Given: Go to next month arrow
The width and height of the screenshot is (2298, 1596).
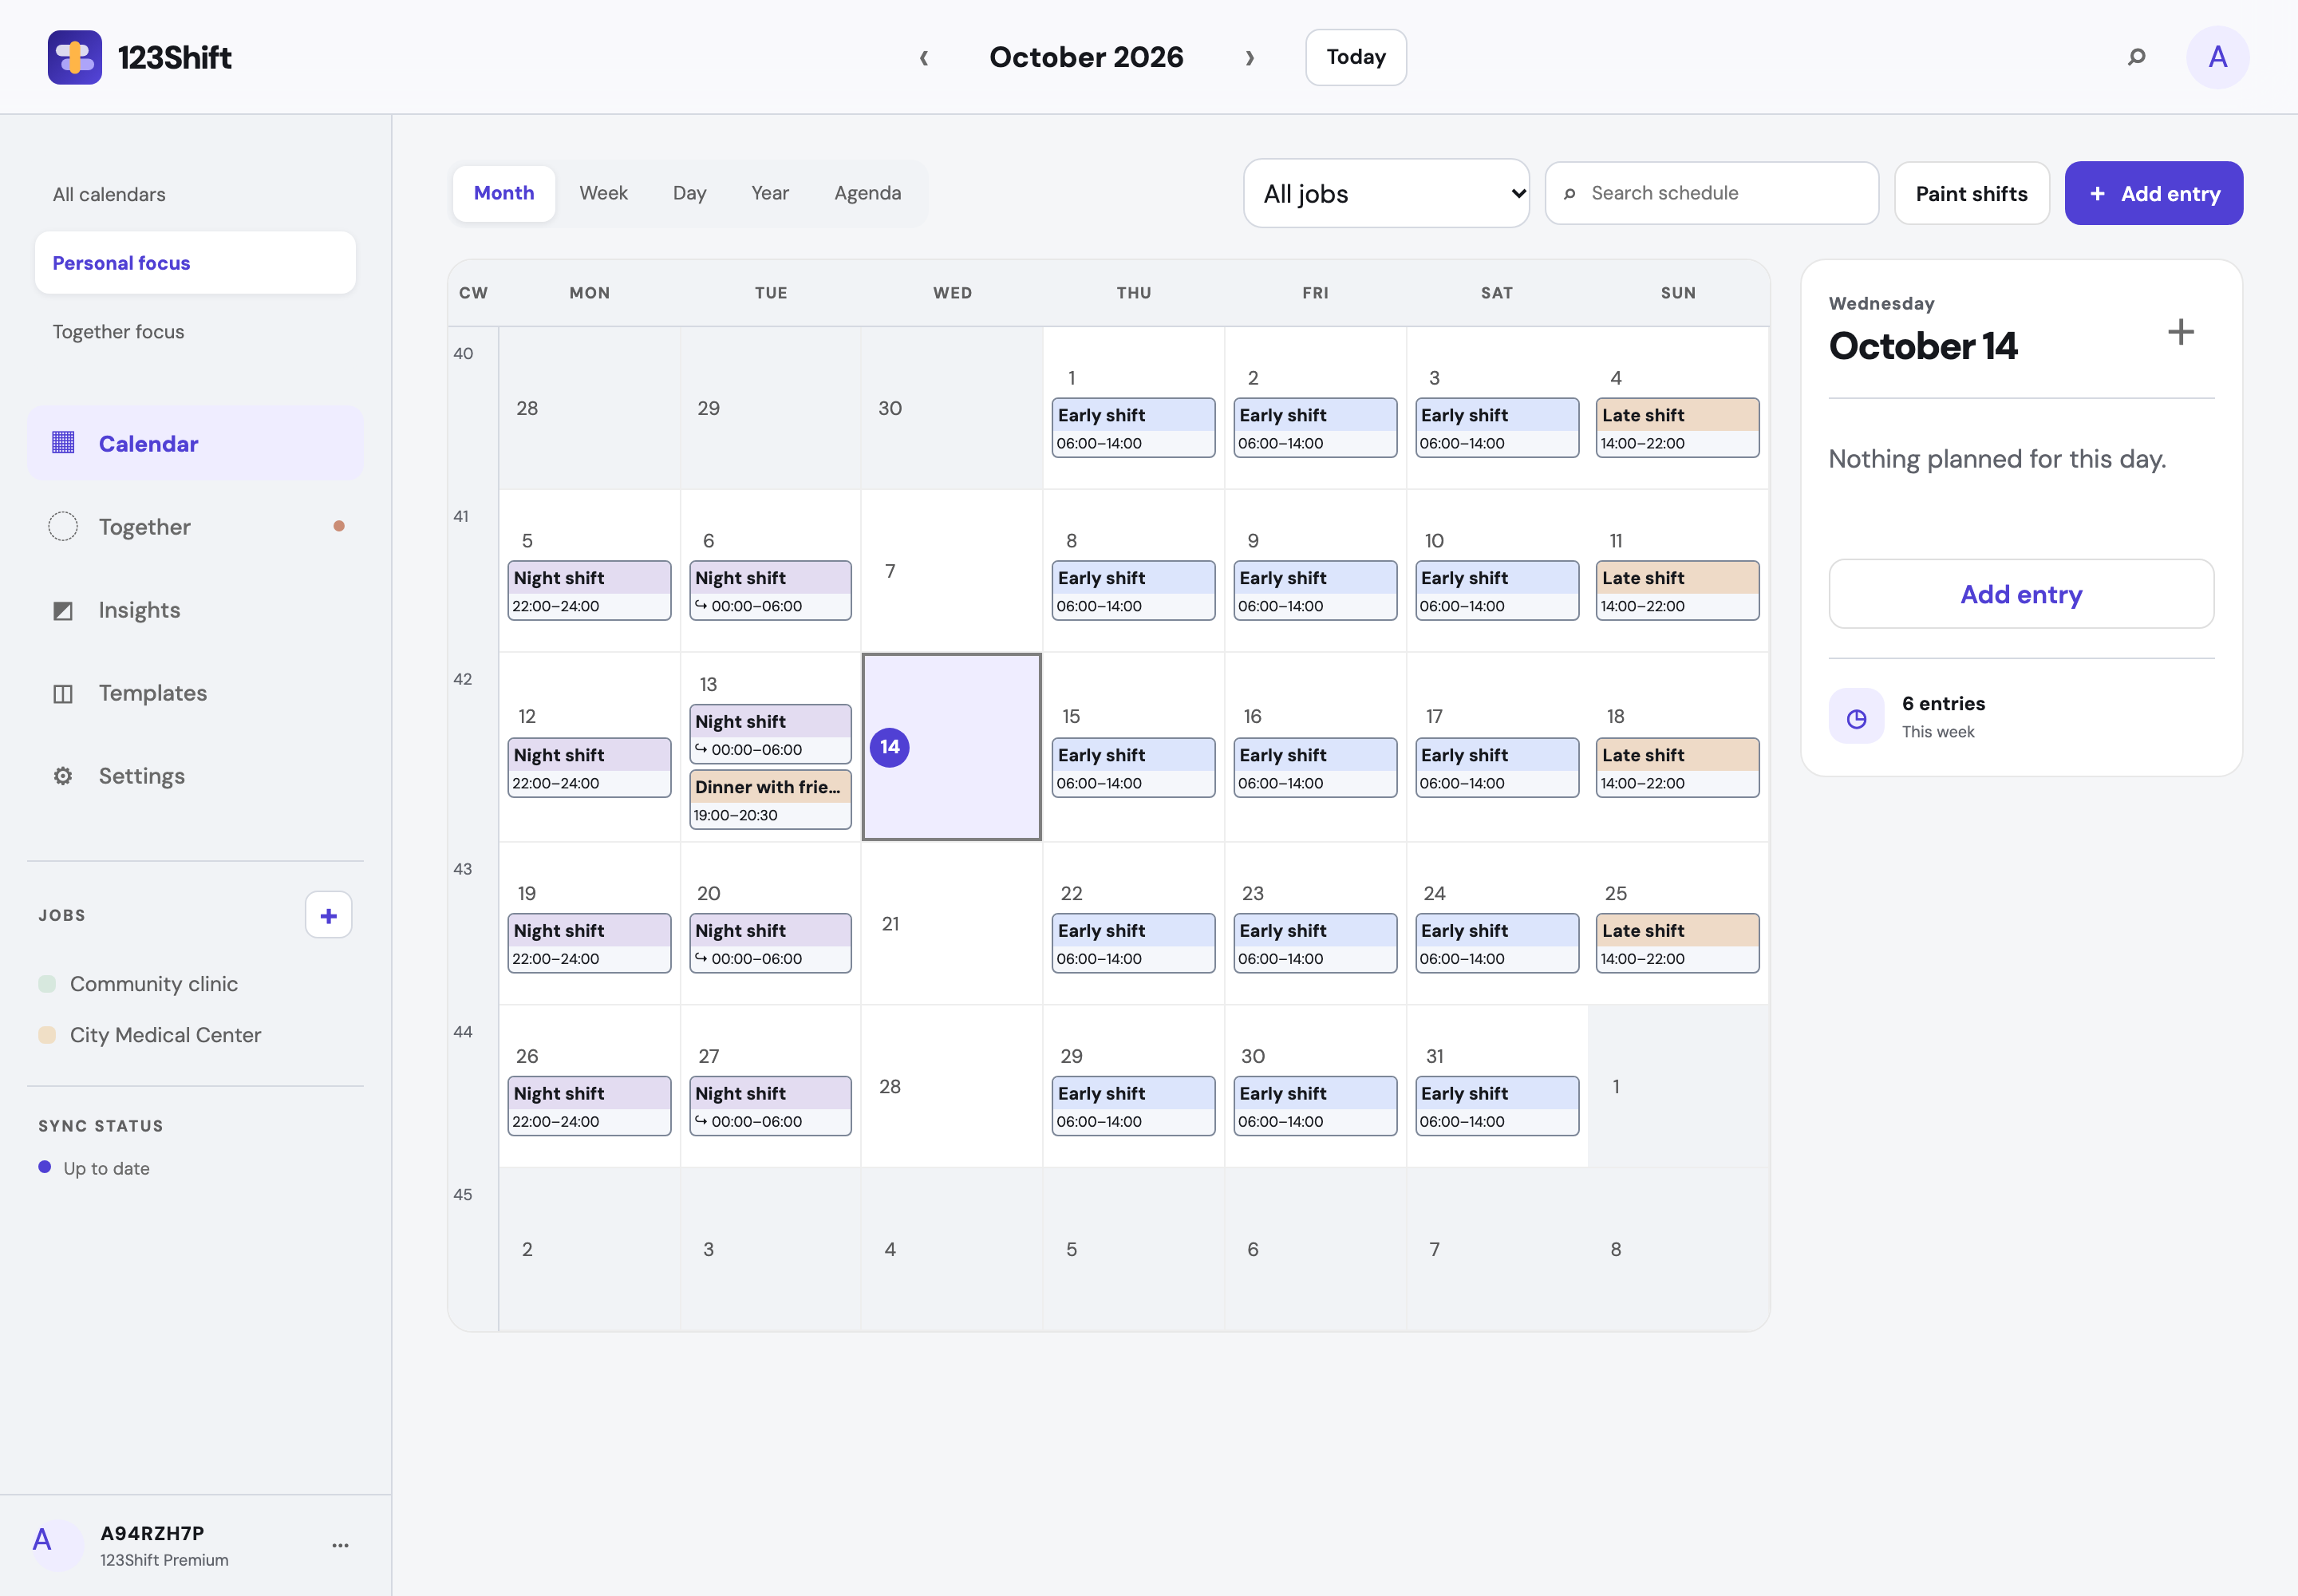Looking at the screenshot, I should tap(1249, 58).
